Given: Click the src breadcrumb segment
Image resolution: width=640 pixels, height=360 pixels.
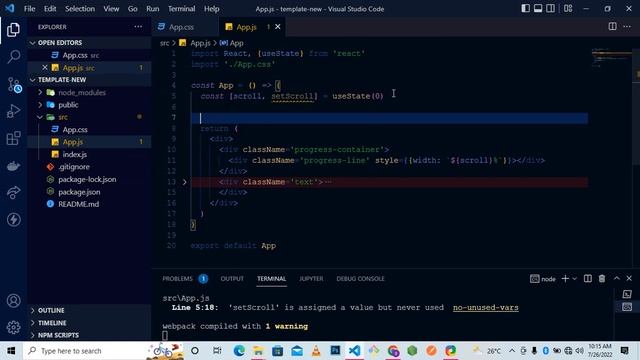Looking at the screenshot, I should (x=164, y=43).
